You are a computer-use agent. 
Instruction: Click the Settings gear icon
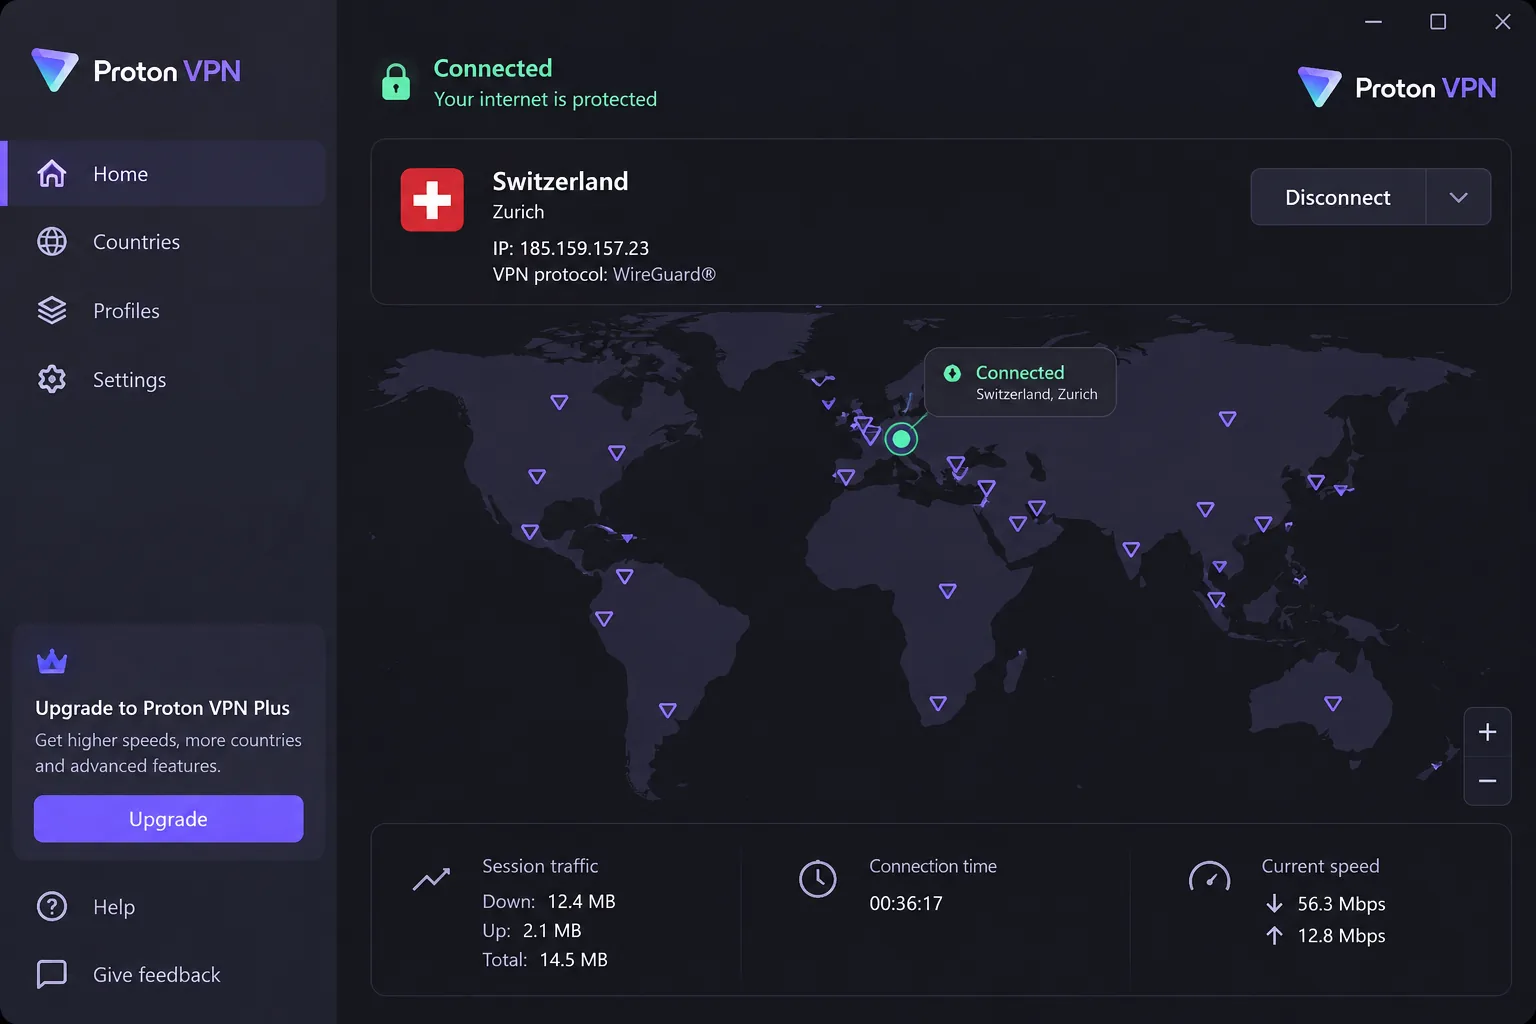(52, 380)
